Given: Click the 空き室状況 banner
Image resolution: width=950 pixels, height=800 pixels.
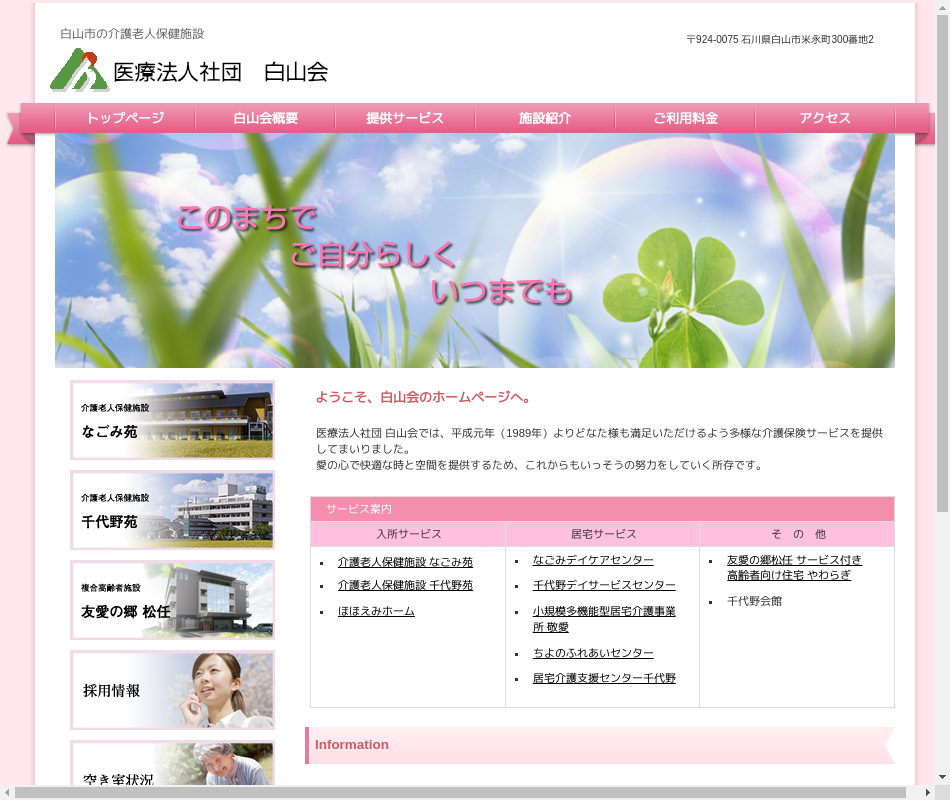Looking at the screenshot, I should point(172,765).
